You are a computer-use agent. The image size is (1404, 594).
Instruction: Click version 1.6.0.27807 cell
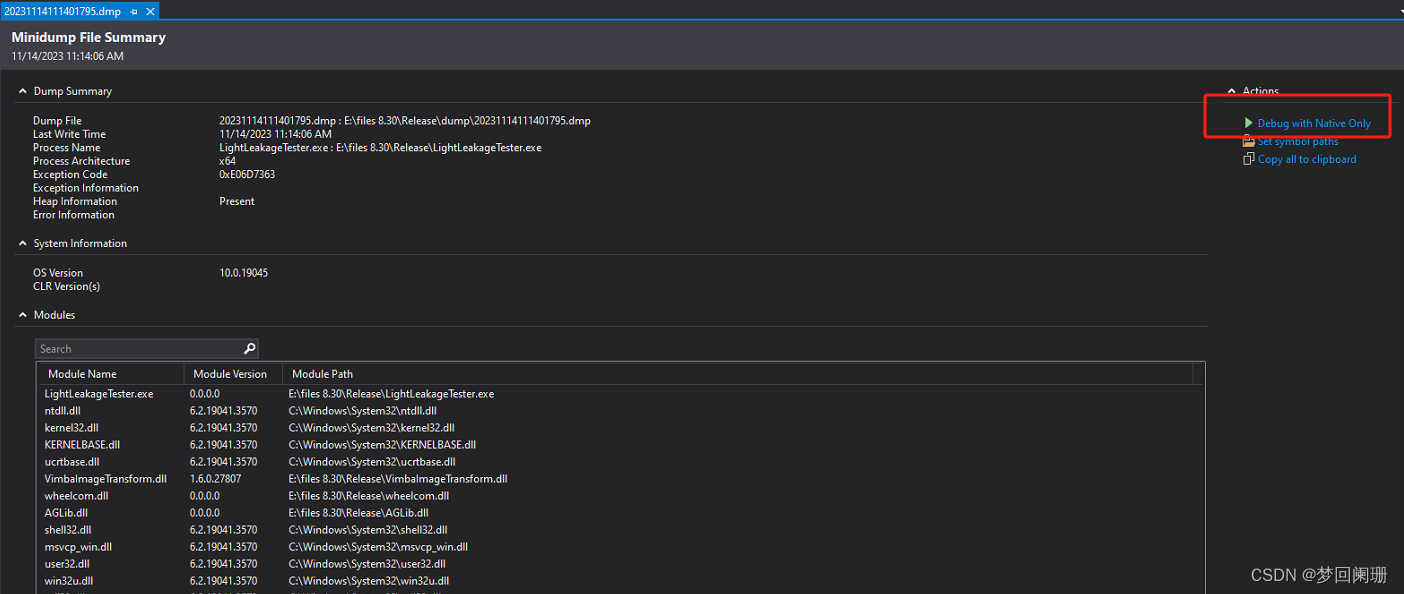[x=215, y=479]
